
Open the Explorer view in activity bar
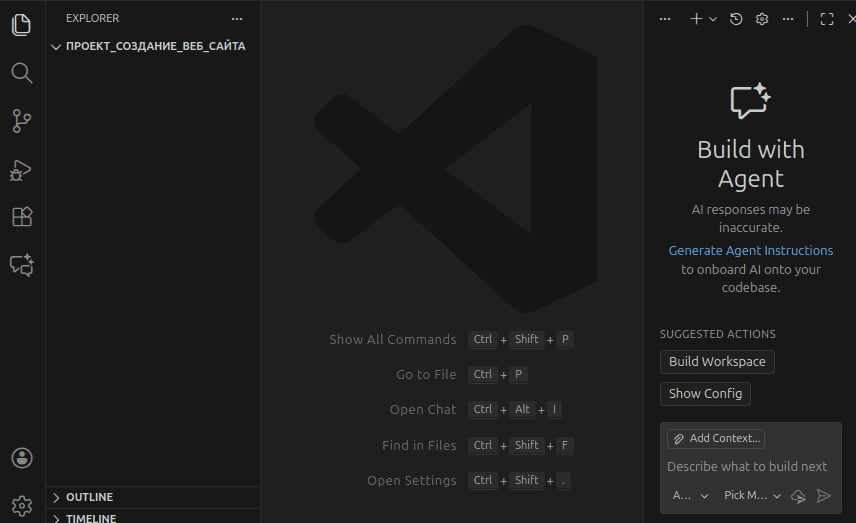(22, 25)
